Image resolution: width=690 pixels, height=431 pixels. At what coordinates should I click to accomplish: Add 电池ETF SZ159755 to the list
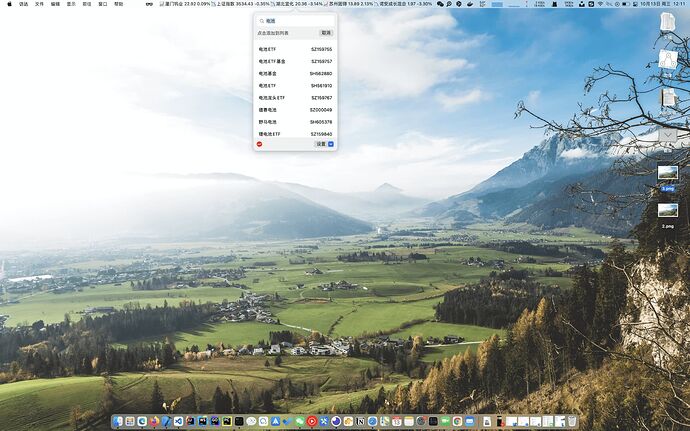click(295, 49)
